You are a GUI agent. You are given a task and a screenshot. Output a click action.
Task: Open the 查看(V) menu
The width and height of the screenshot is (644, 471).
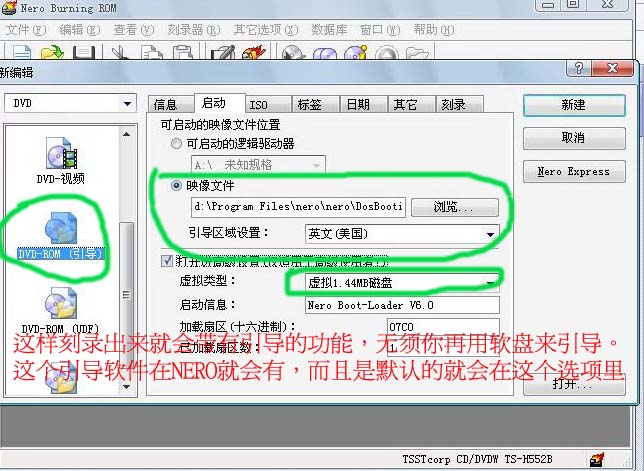(134, 30)
